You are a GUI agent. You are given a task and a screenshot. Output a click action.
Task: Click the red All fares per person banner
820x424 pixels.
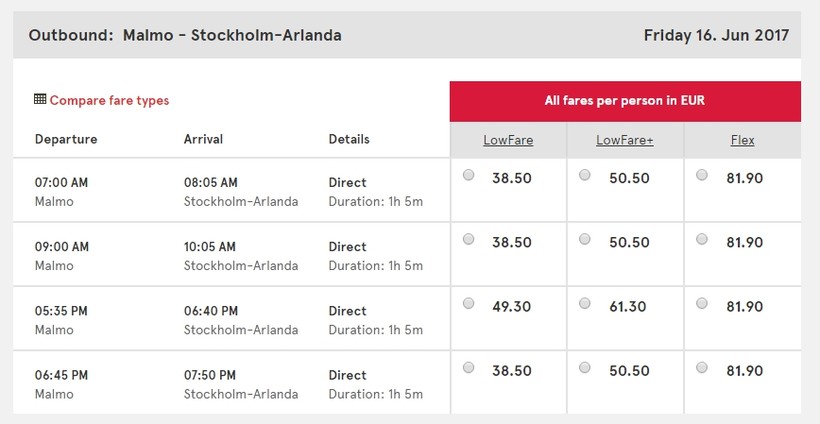(625, 101)
